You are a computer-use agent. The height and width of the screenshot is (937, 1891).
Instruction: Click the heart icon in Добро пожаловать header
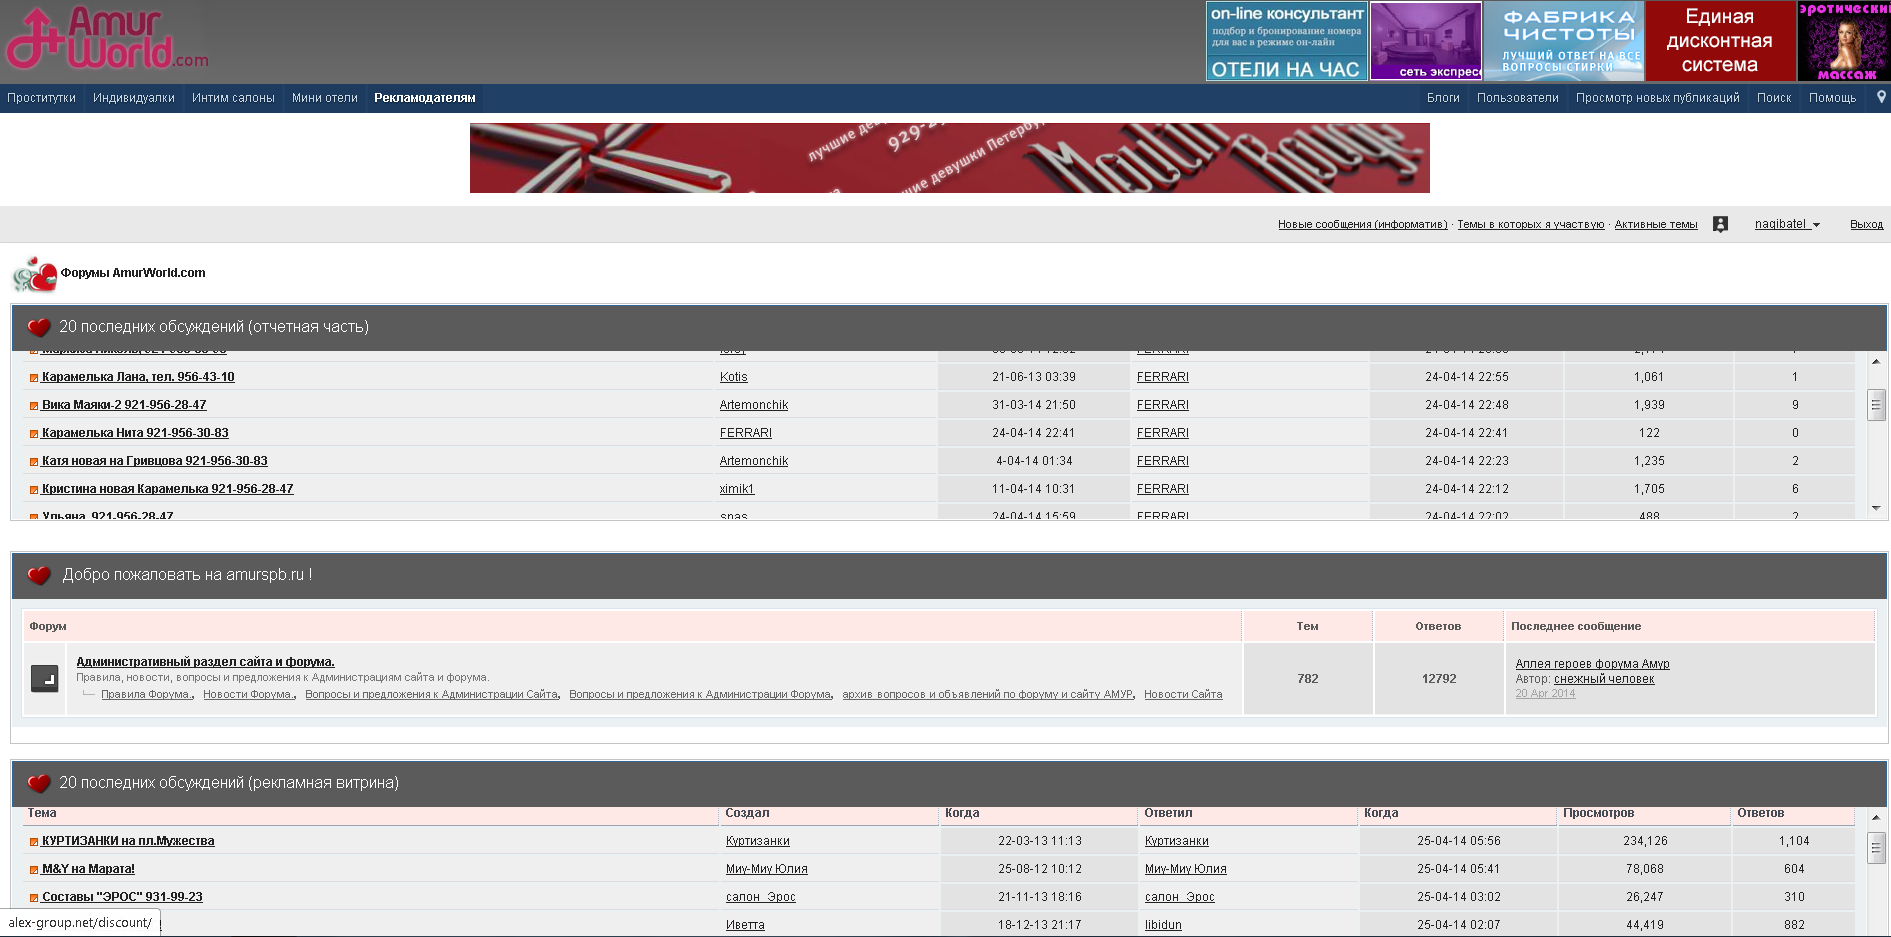tap(39, 575)
